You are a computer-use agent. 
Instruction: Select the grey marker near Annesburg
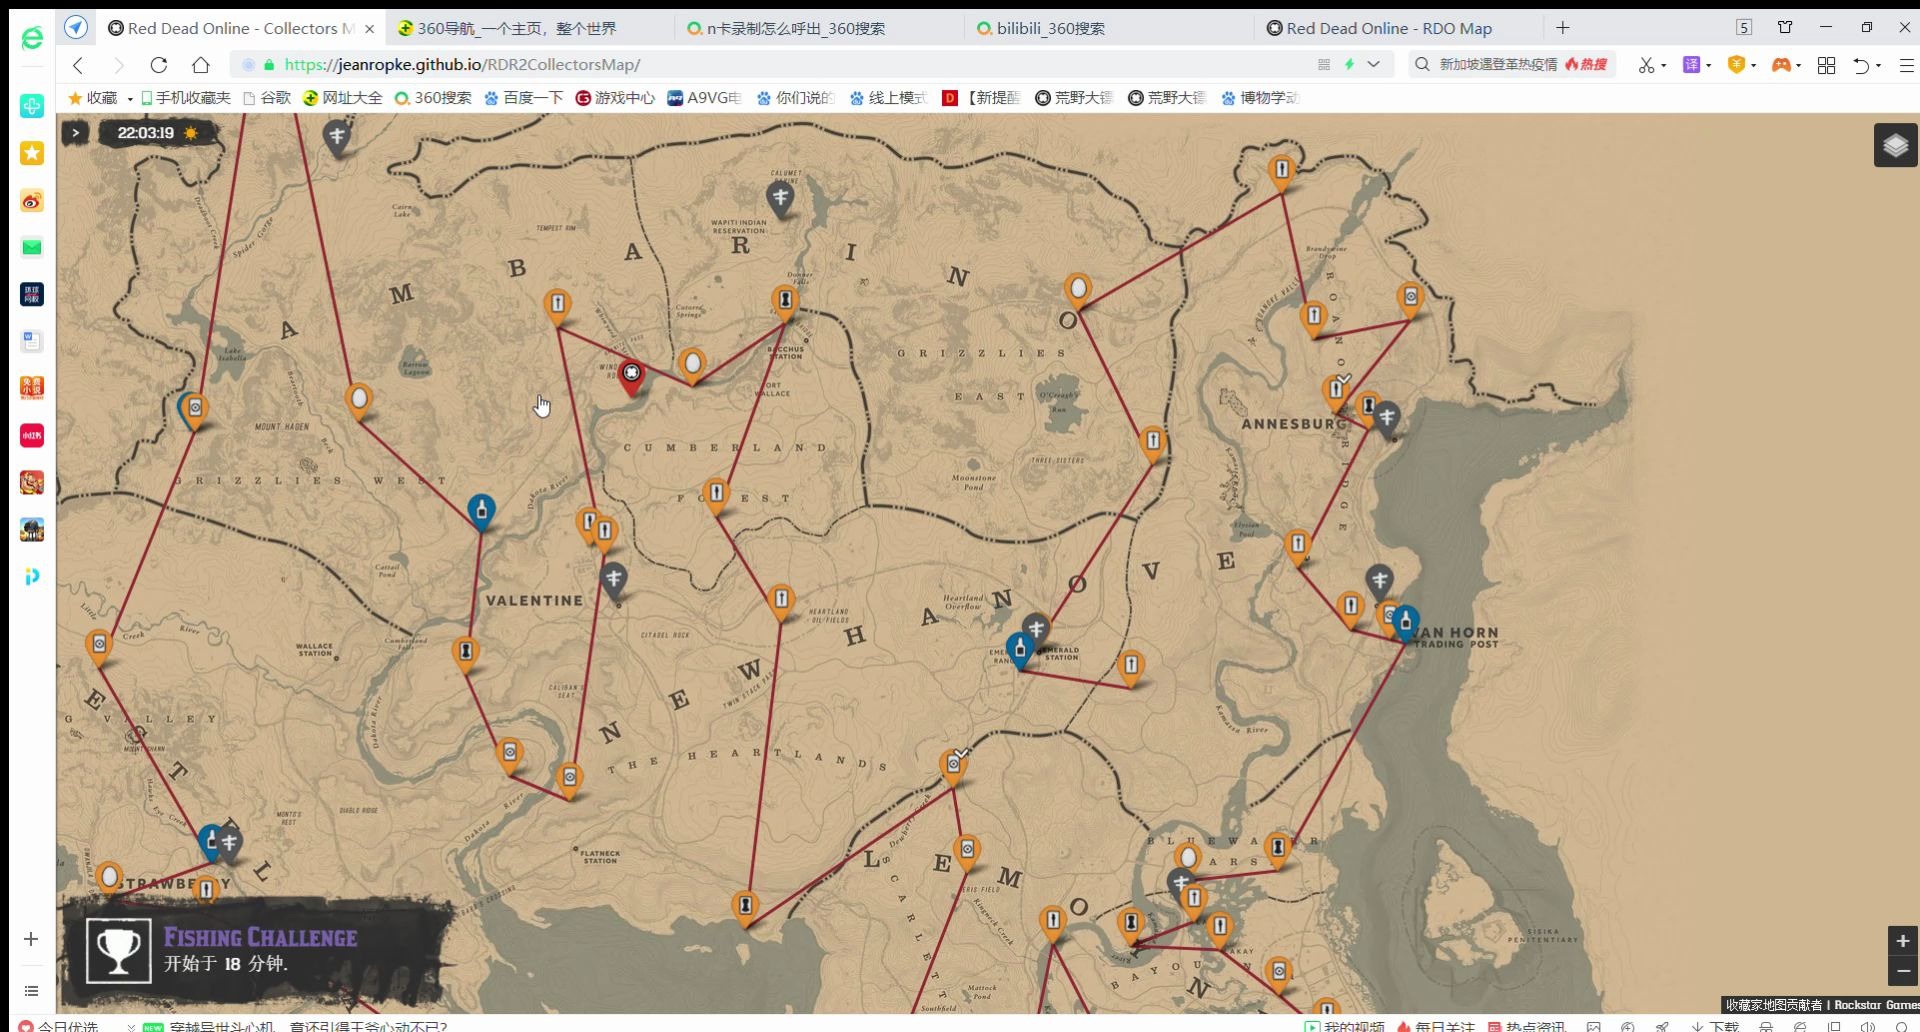click(1386, 419)
